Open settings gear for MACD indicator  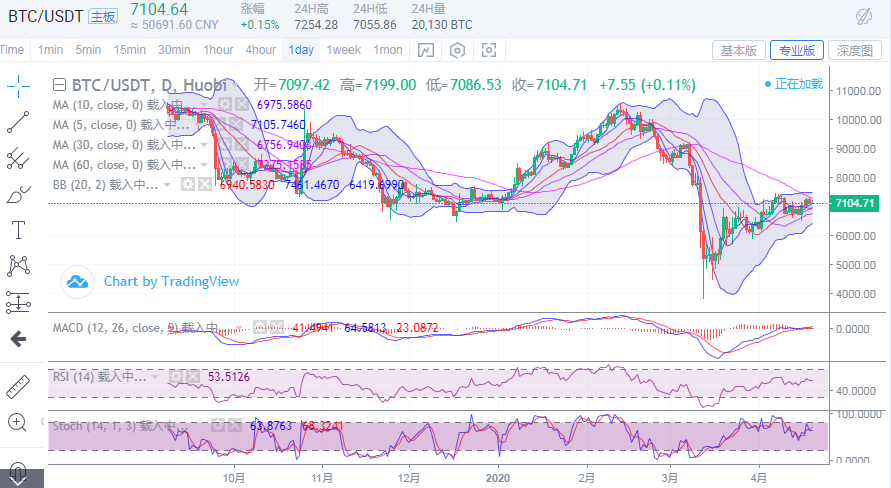(x=260, y=327)
